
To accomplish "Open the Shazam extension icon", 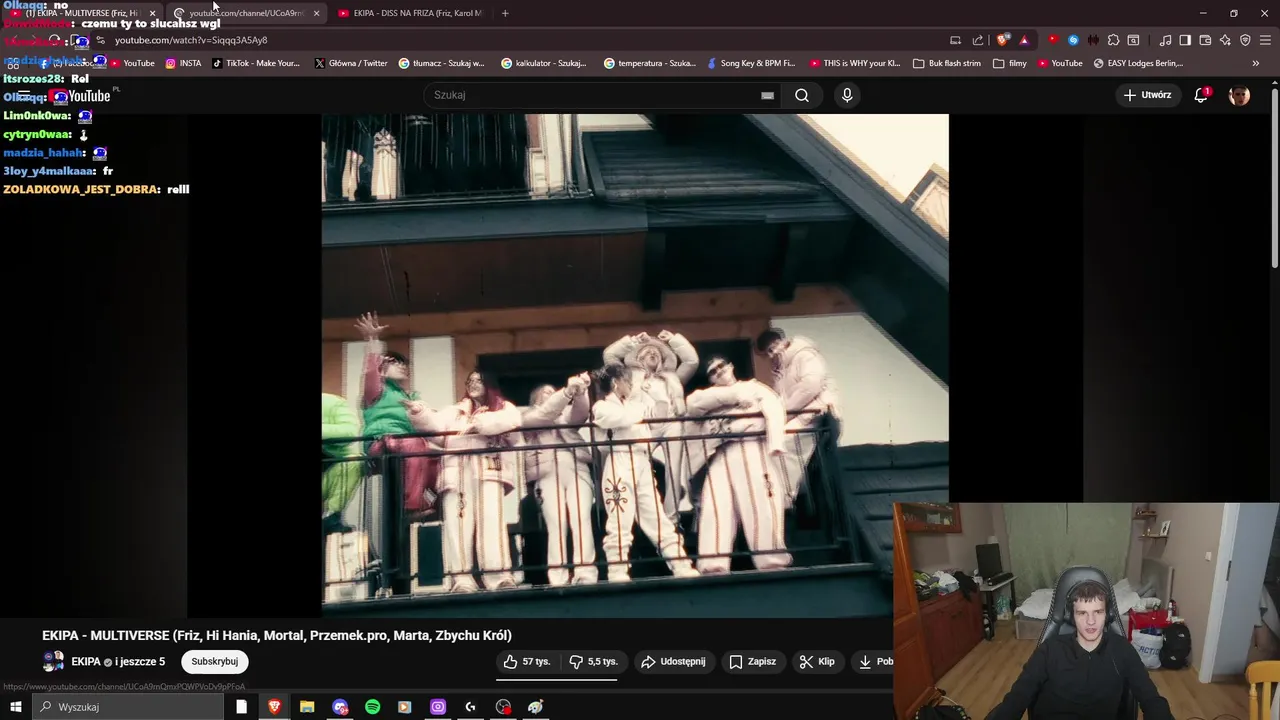I will 1073,40.
